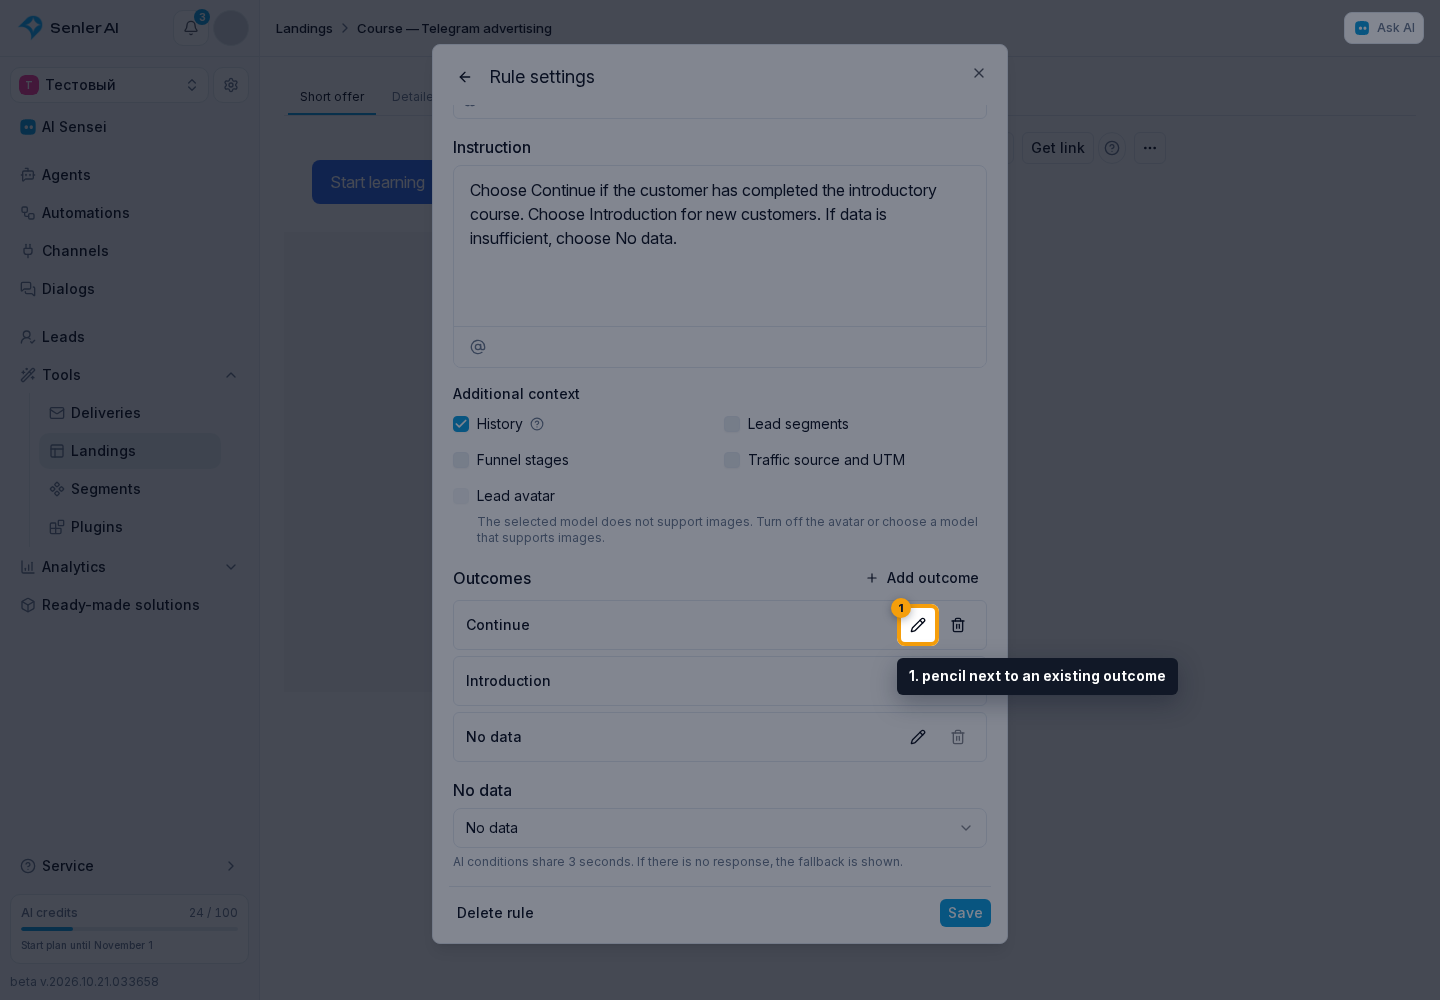The image size is (1440, 1000).
Task: Open Plugins under Tools
Action: click(130, 527)
